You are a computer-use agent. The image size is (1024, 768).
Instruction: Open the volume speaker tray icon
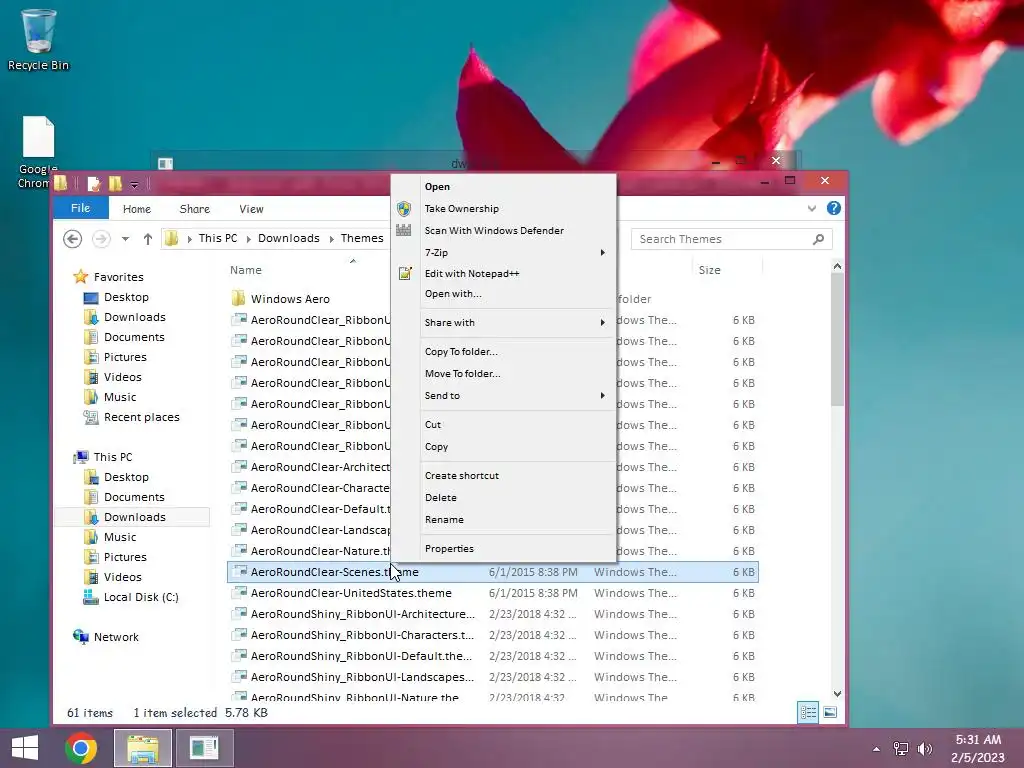tap(925, 748)
